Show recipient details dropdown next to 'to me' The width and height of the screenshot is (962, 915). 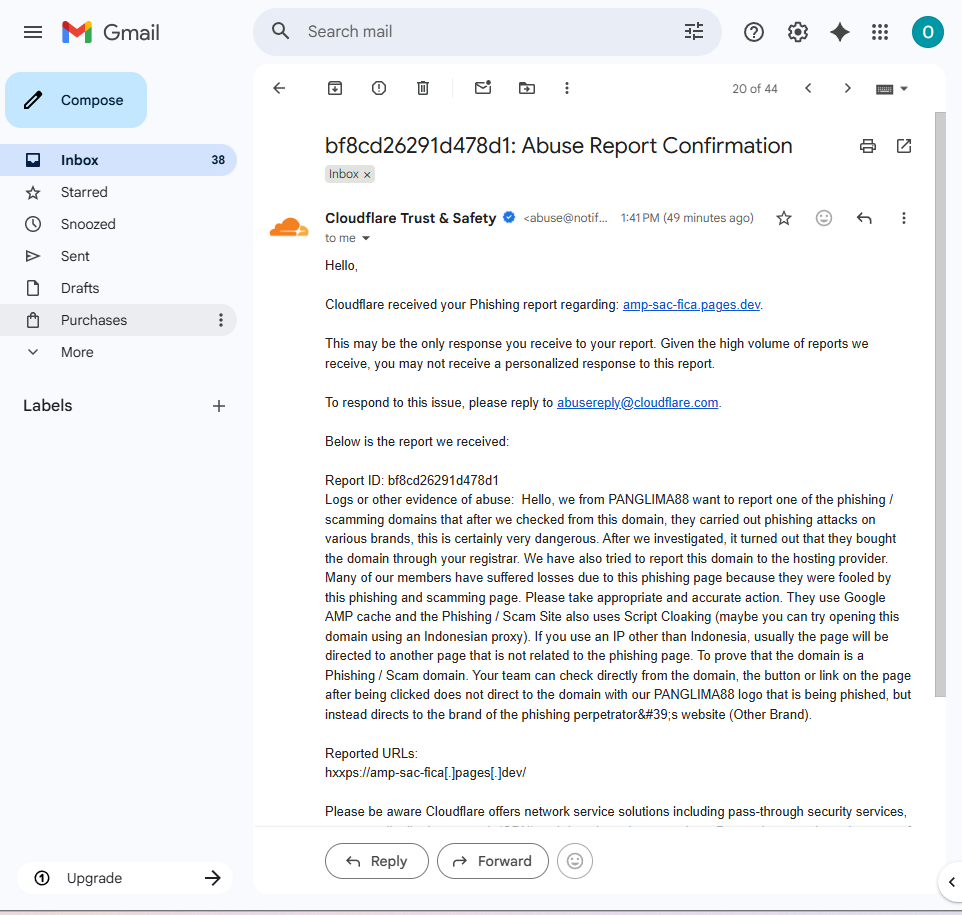[x=366, y=238]
